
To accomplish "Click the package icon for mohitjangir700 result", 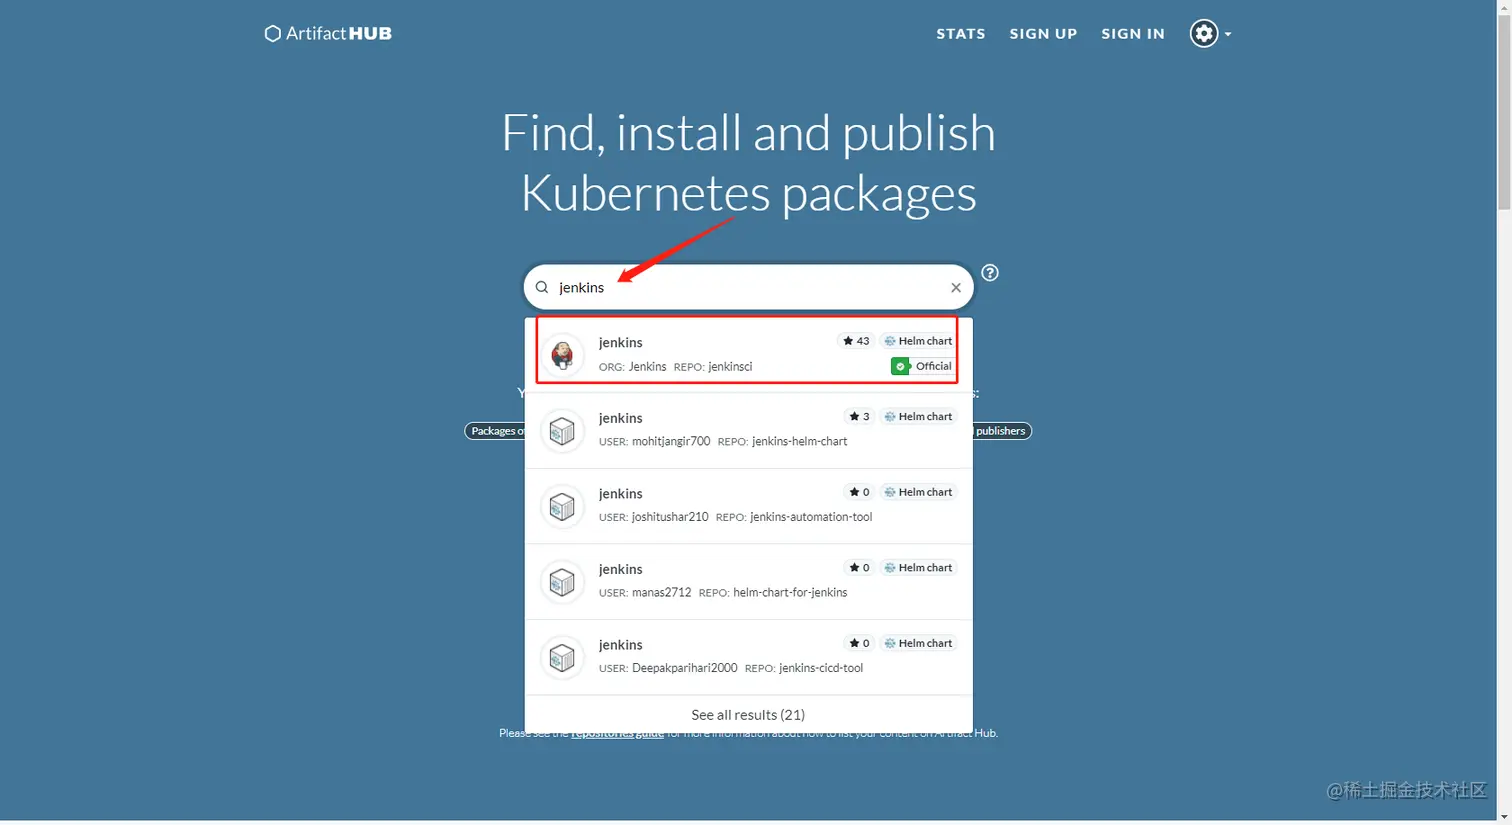I will pyautogui.click(x=562, y=431).
